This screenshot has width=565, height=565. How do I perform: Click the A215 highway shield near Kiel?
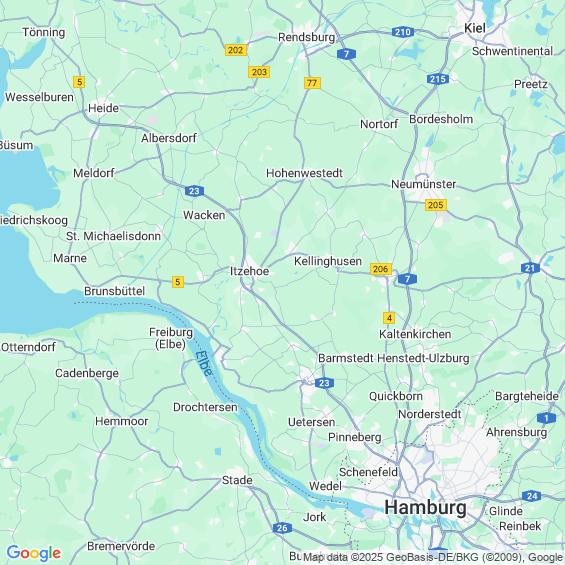(x=438, y=79)
